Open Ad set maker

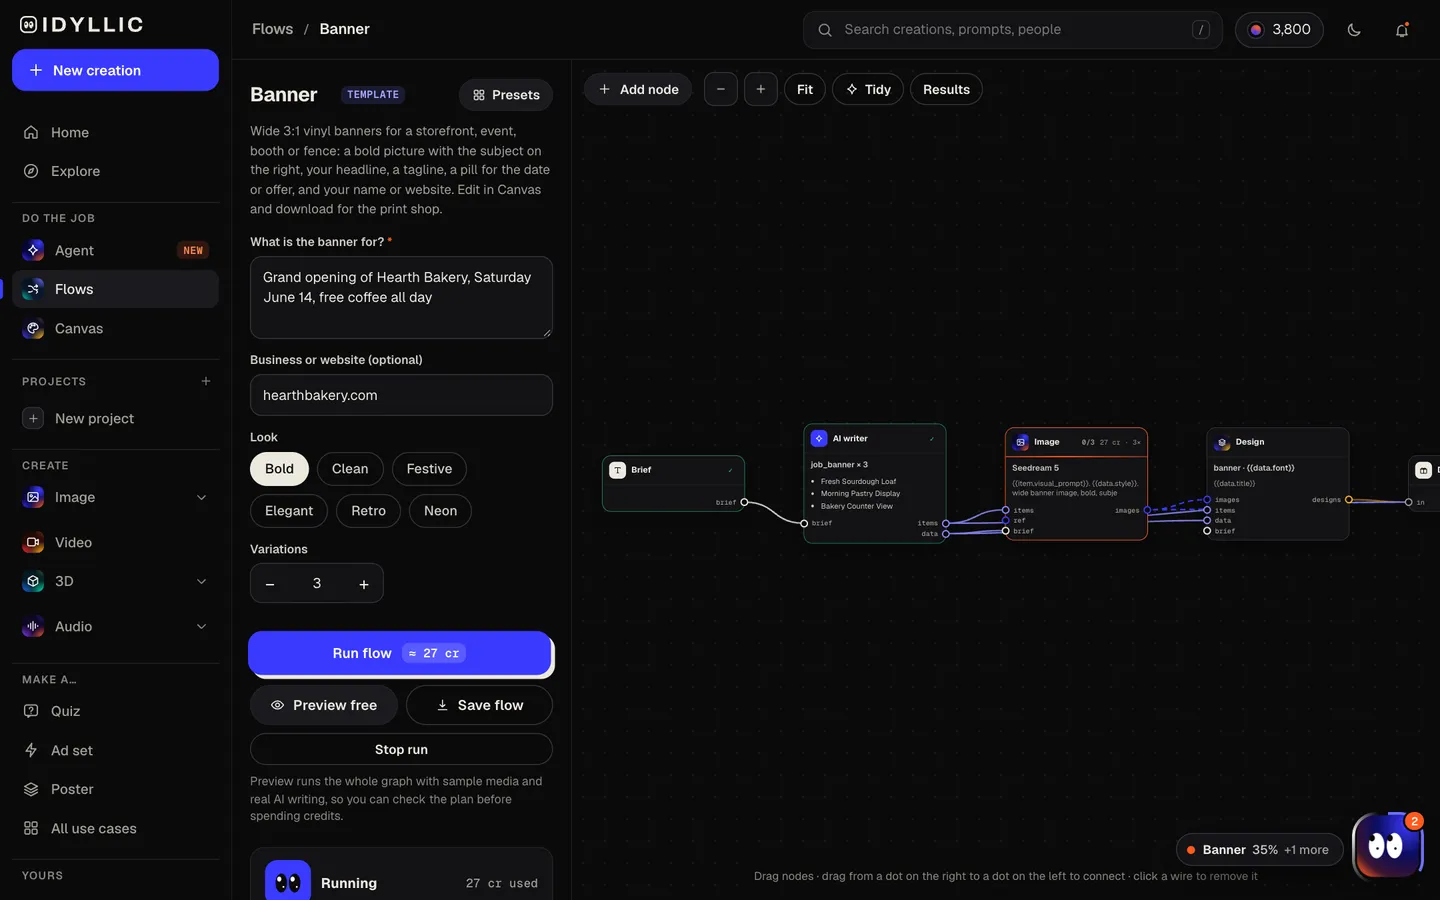(x=115, y=750)
